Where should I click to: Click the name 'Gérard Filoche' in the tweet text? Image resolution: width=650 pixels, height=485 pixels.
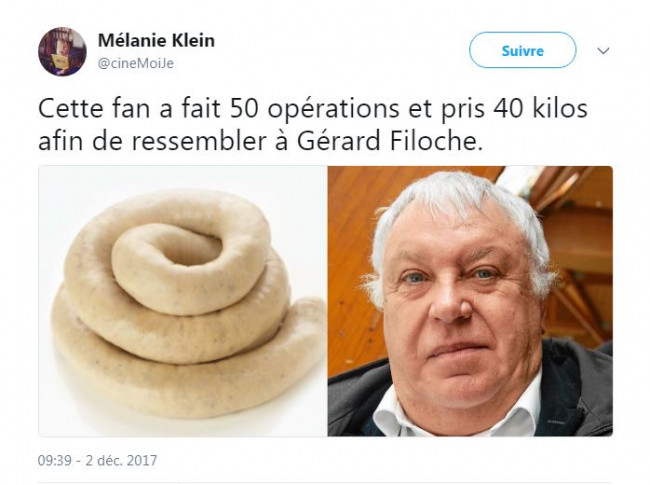point(390,141)
